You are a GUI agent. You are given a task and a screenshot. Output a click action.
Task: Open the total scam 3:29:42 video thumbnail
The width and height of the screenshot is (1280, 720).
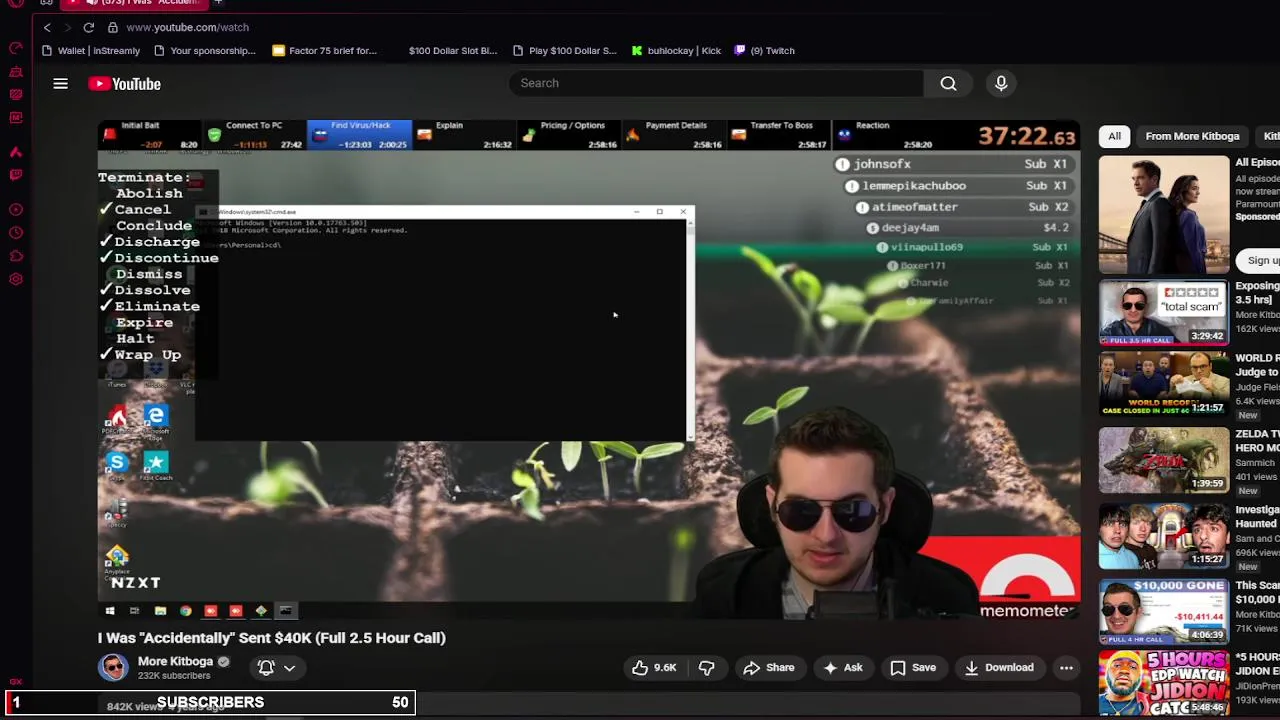1164,313
